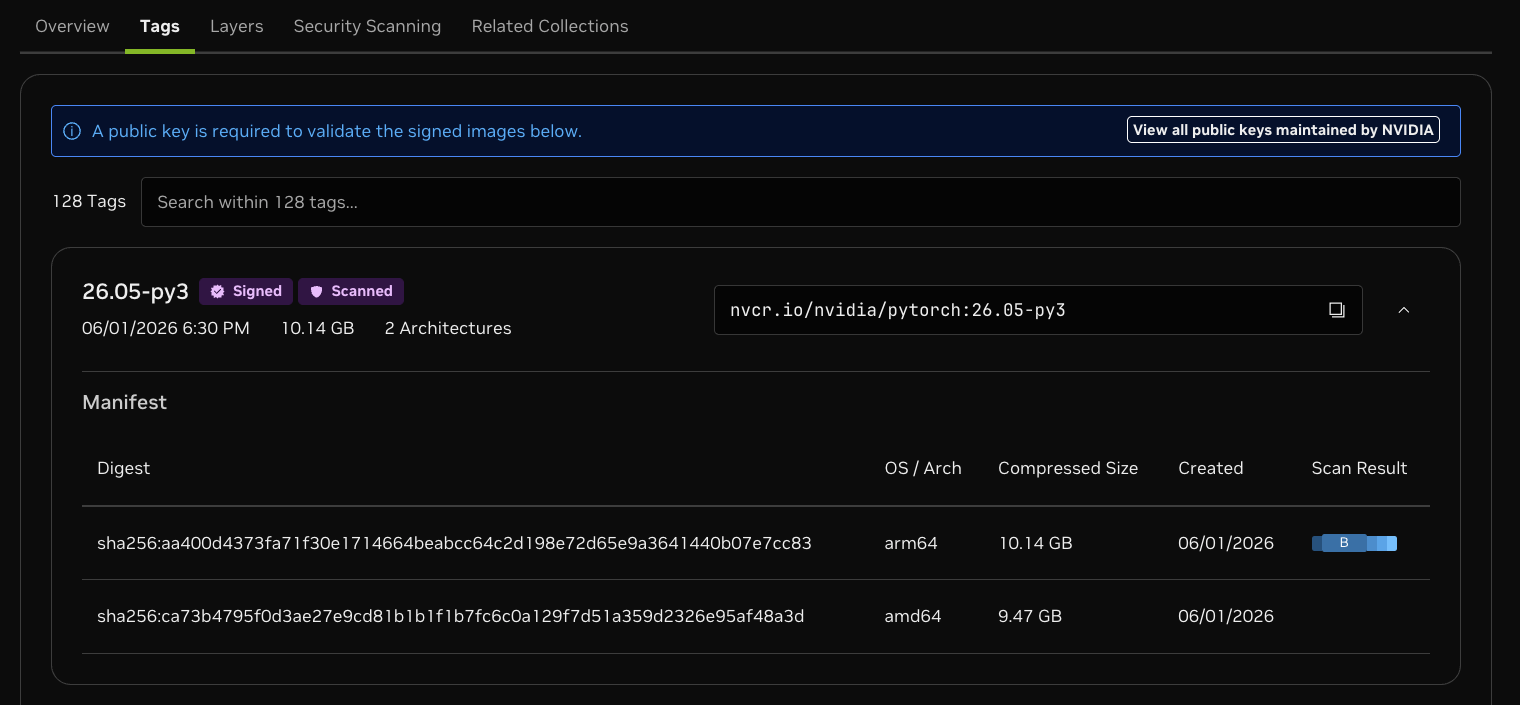Click the nvcr.io/nvidia/pytorch:26.05-py3 pull path field
Screen dimensions: 1520x705
click(1038, 310)
